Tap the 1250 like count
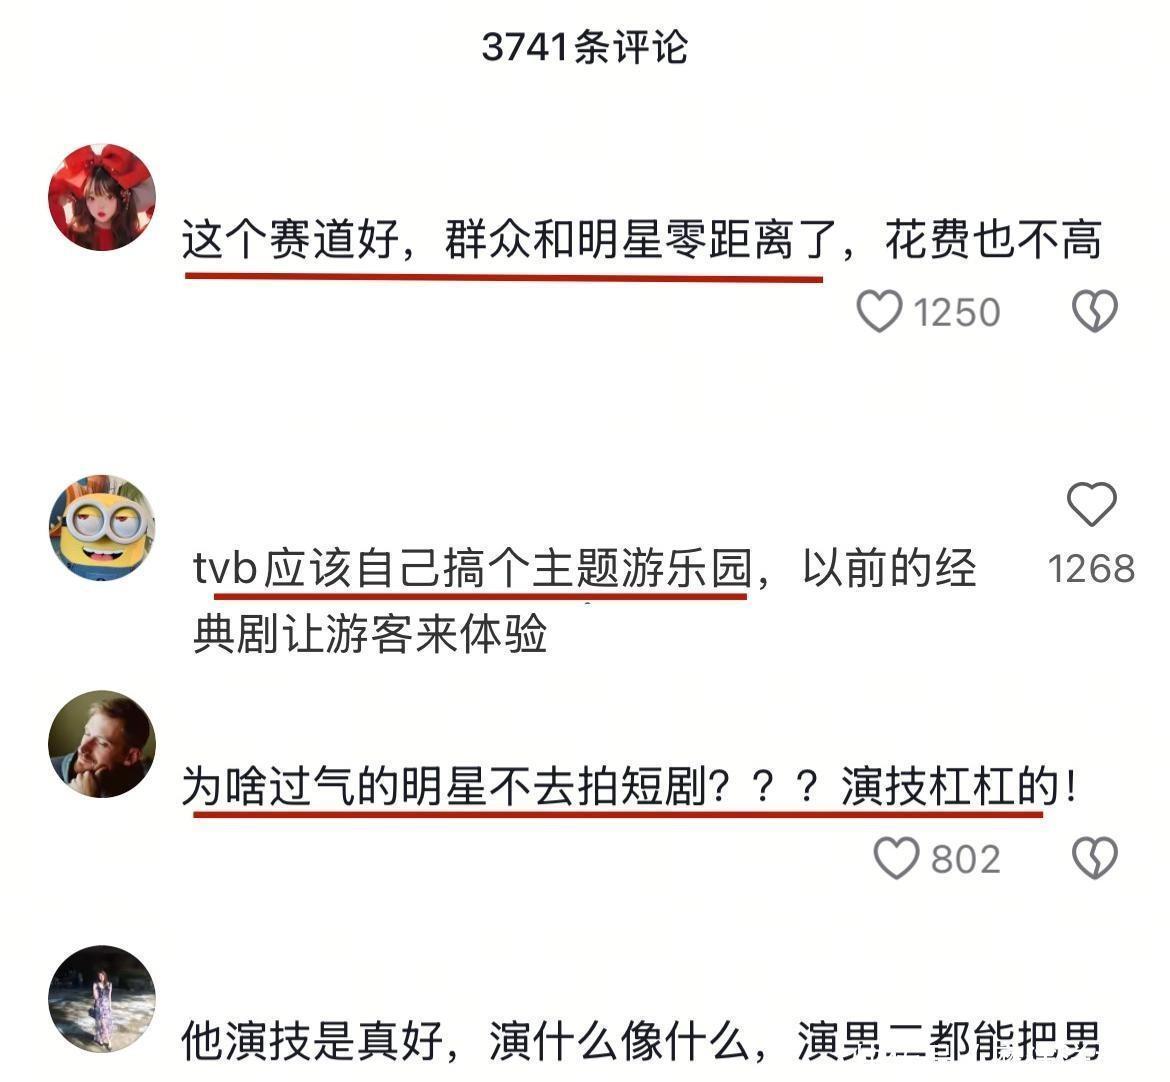Screen dimensions: 1170x1082 957,313
